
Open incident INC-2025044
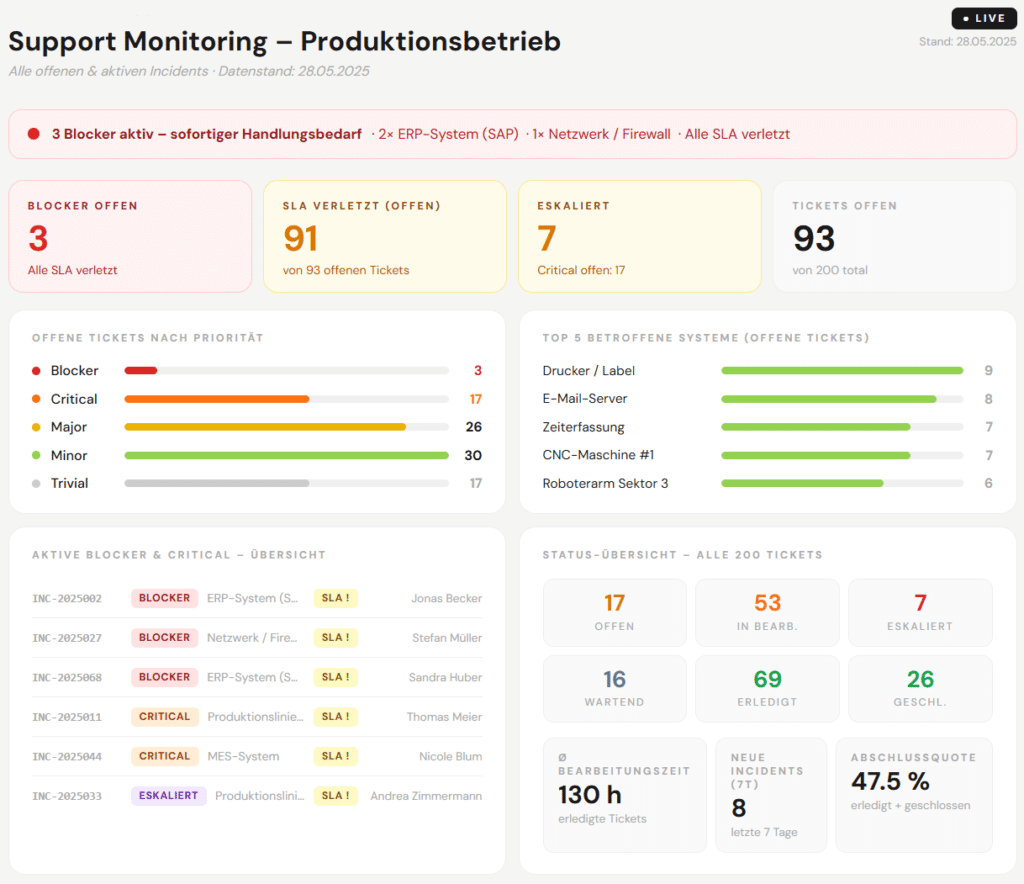257,756
